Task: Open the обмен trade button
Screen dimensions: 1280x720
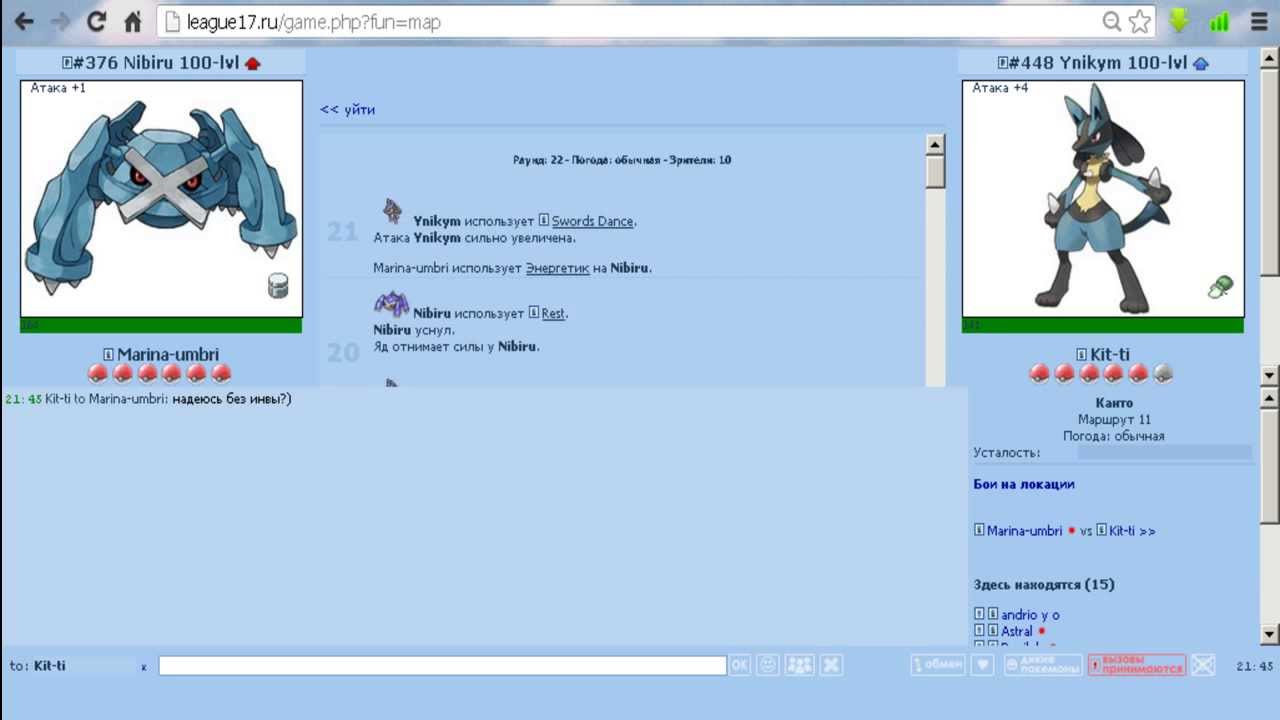Action: 938,665
